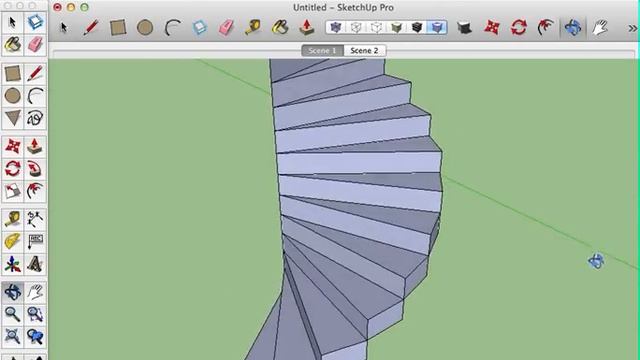The width and height of the screenshot is (640, 360).
Task: Select the Text label tool
Action: tap(35, 242)
